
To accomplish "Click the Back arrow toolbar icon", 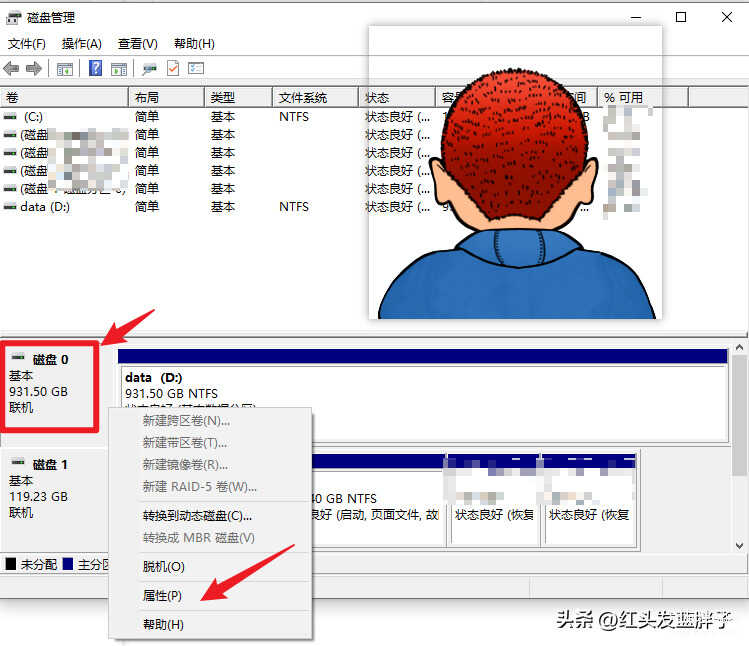I will pos(11,69).
